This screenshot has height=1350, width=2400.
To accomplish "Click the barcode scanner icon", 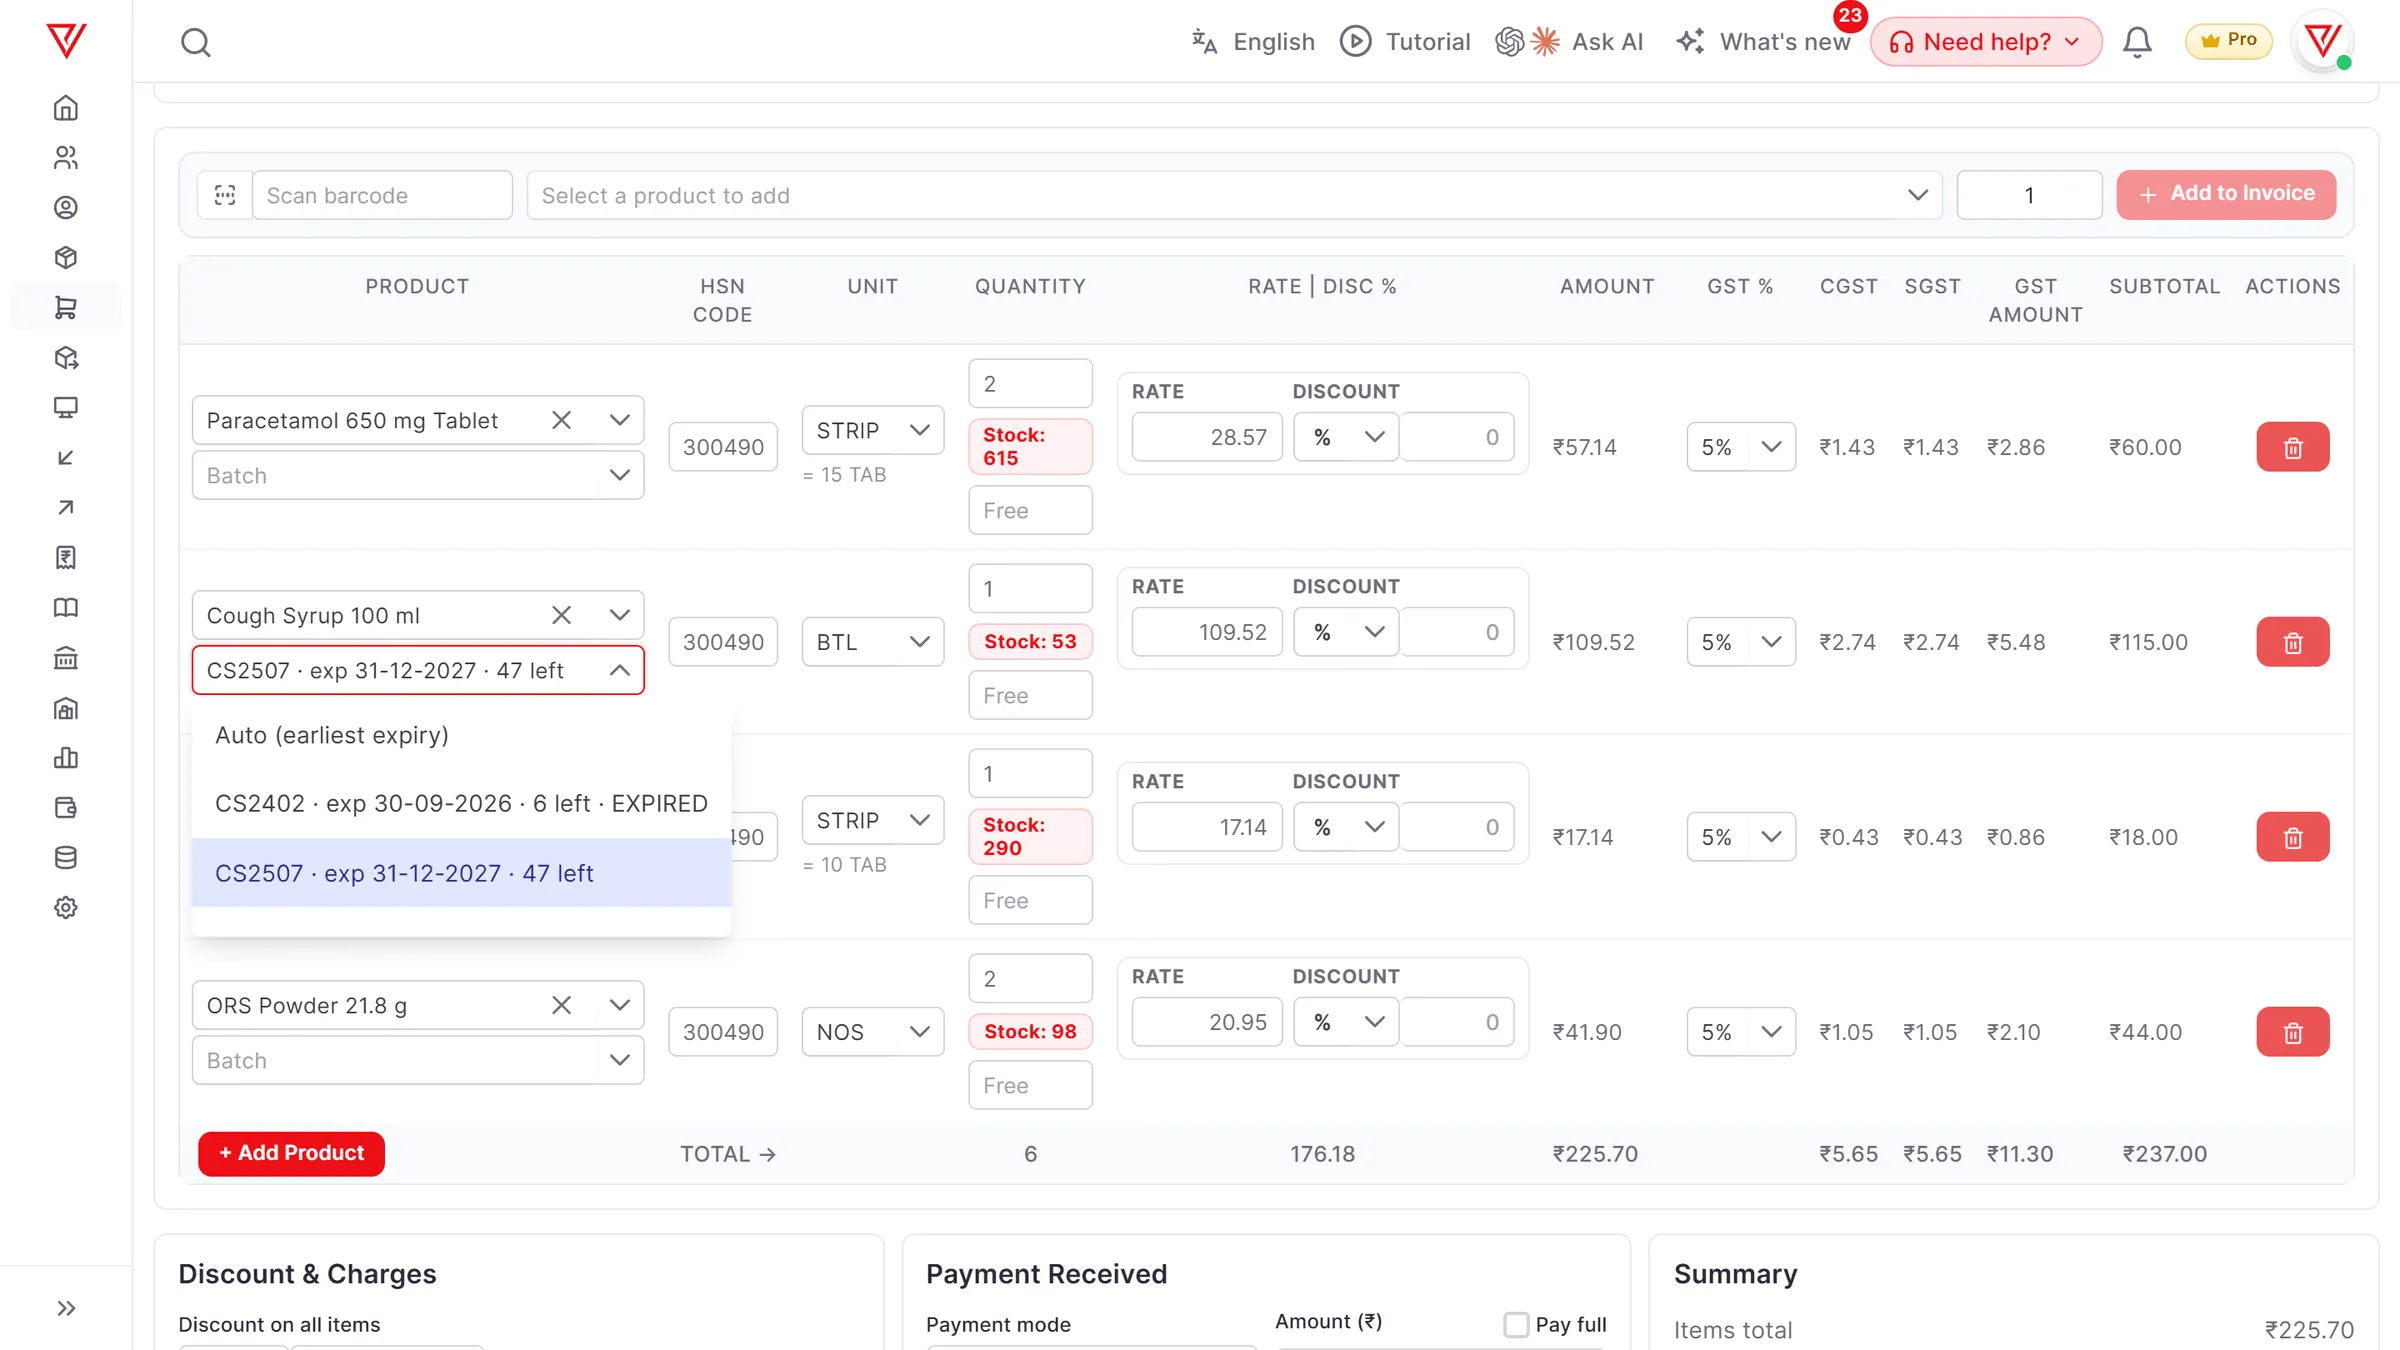I will pos(225,195).
